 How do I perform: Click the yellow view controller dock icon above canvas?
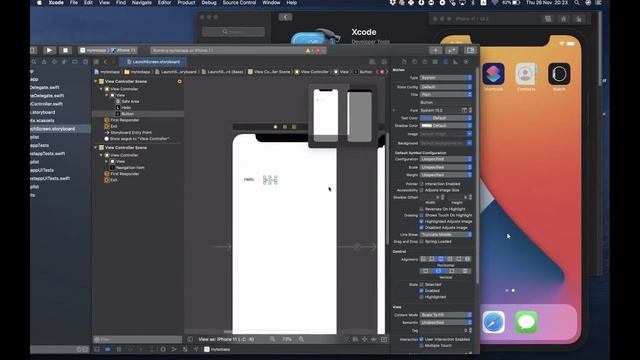[x=276, y=127]
